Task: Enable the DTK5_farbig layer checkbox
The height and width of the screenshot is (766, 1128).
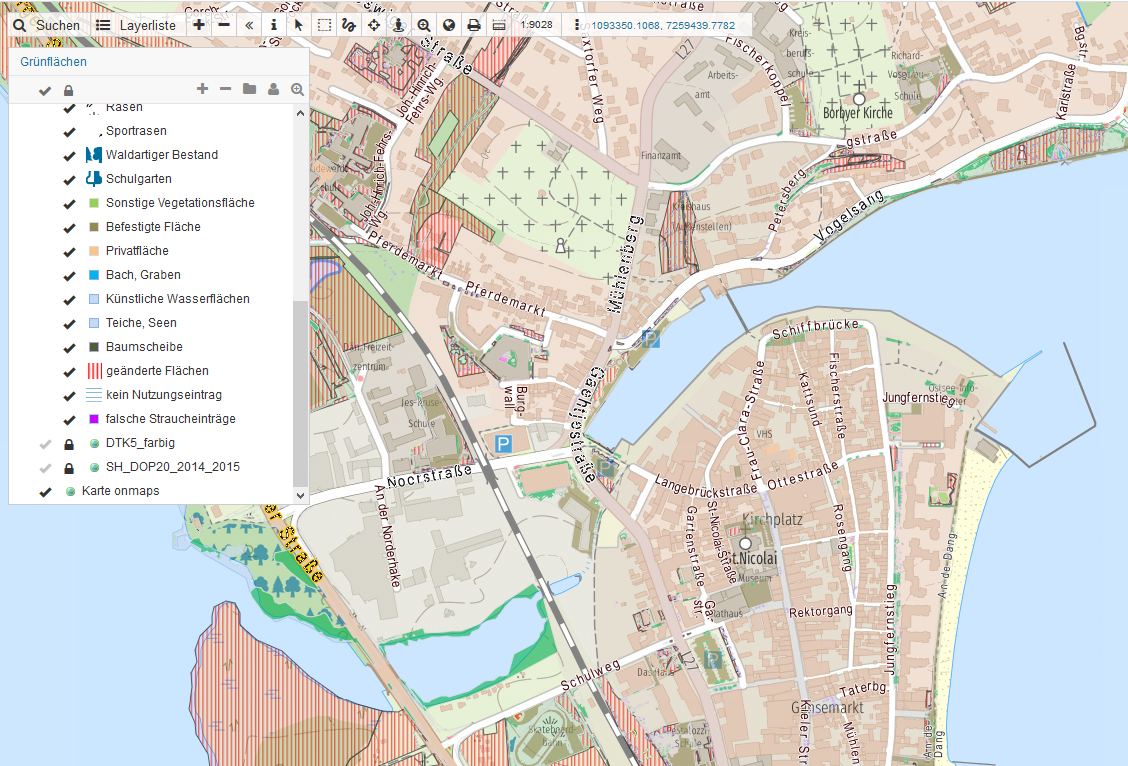Action: tap(45, 444)
